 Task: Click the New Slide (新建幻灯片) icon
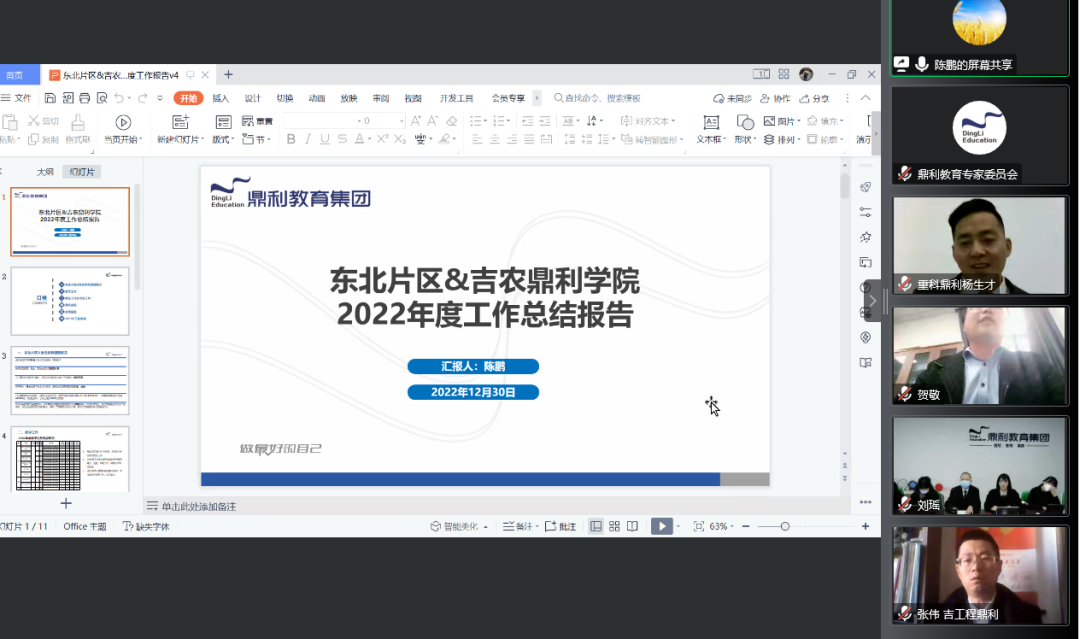tap(180, 122)
